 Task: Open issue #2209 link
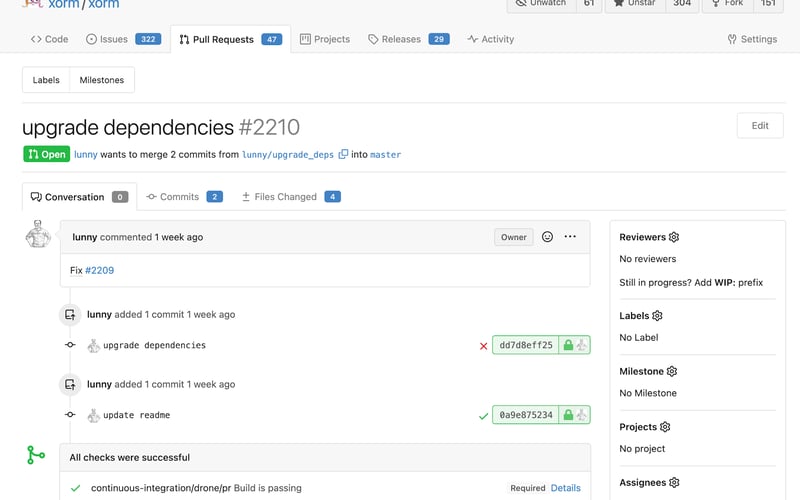point(99,270)
